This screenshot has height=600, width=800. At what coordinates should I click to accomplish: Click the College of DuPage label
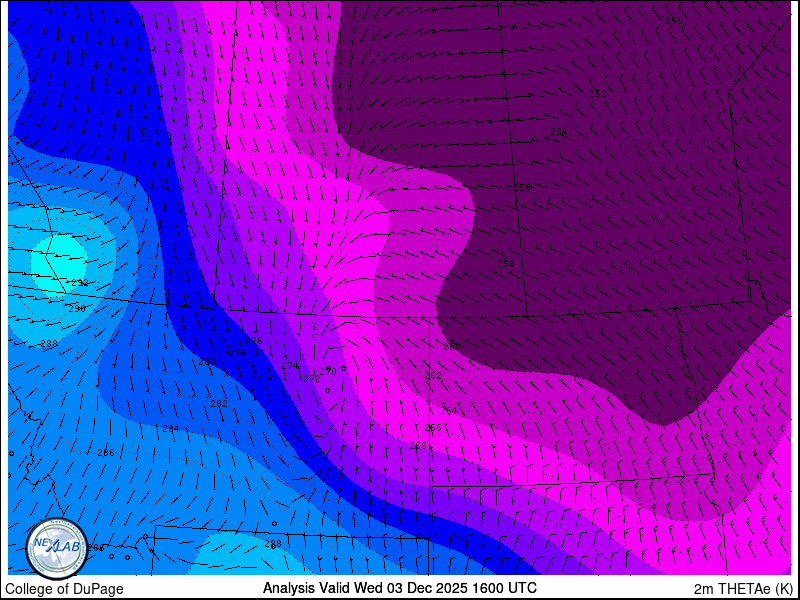click(65, 589)
